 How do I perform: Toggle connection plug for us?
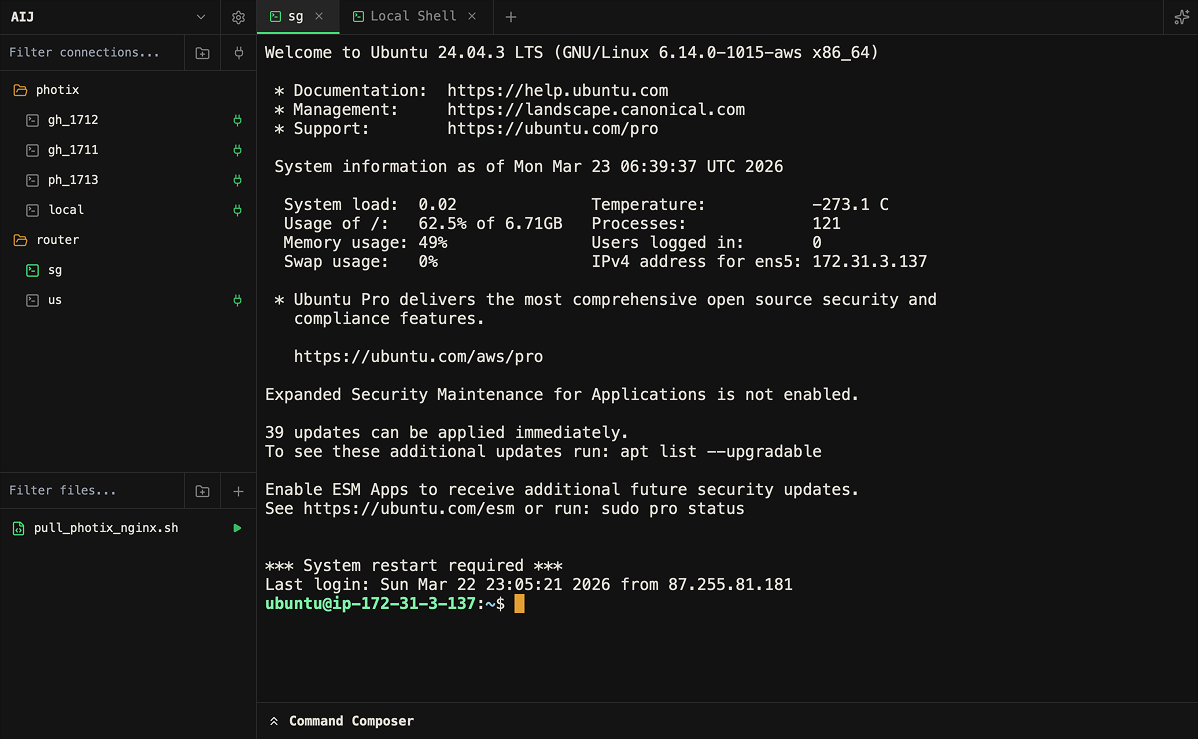(x=237, y=300)
